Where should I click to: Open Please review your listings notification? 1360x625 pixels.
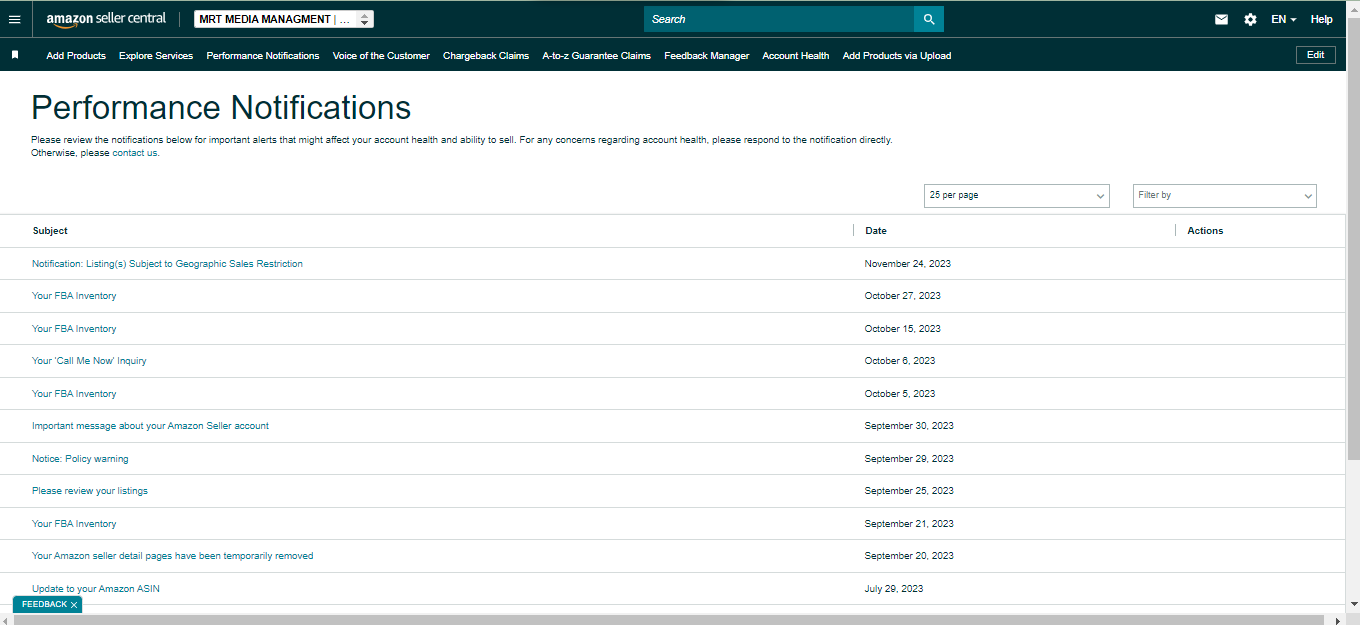90,491
